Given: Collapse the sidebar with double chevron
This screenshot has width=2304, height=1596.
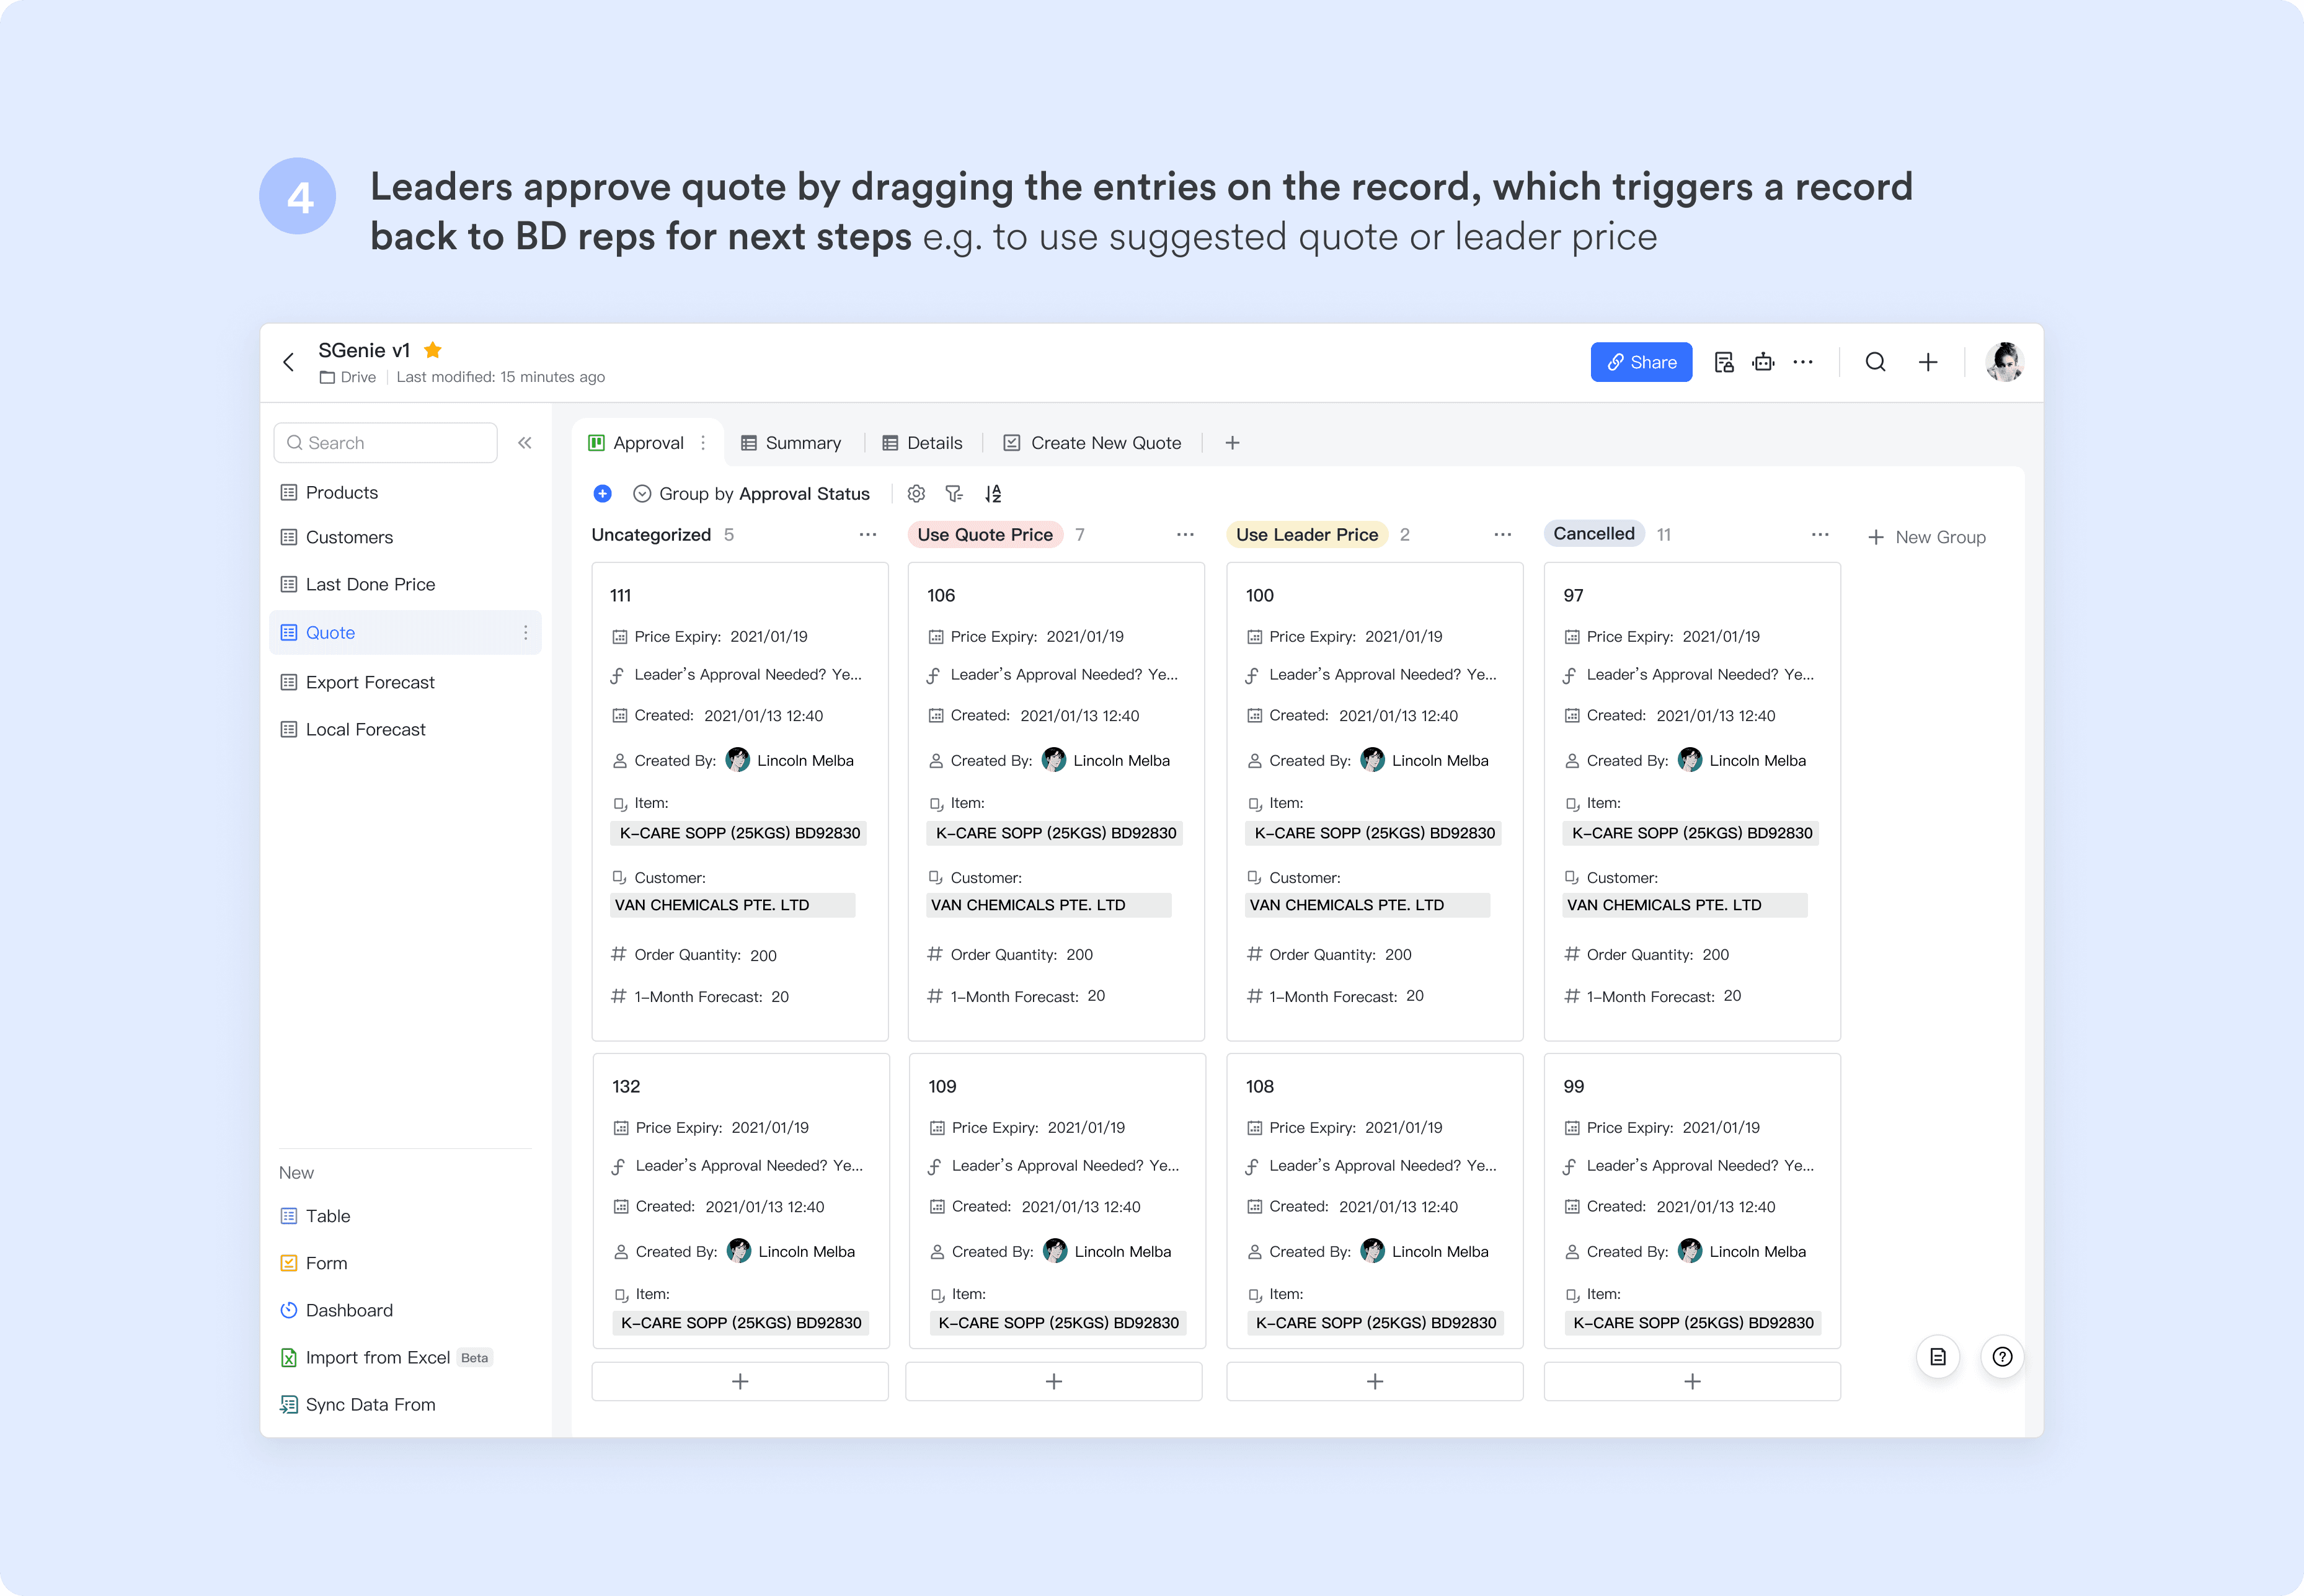Looking at the screenshot, I should pos(524,443).
